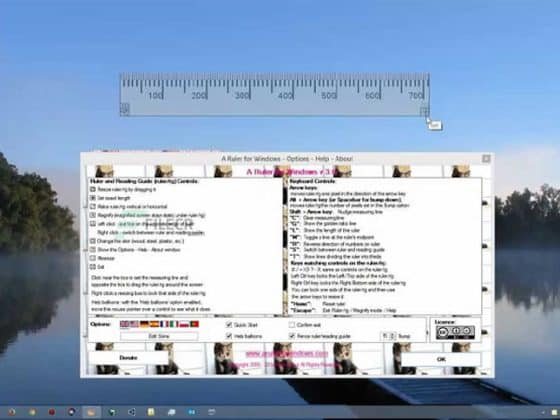
Task: Switch language using the Italian flag
Action: [174, 324]
